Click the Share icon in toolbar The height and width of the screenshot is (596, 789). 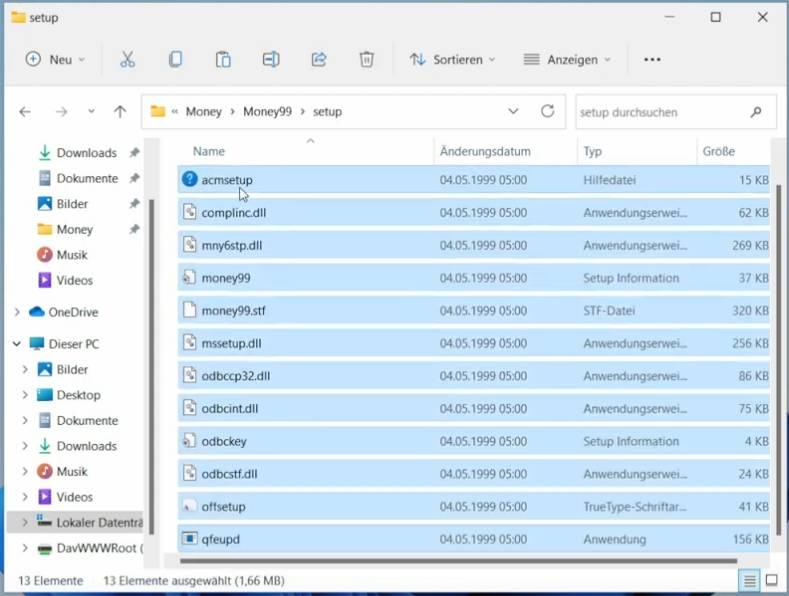[x=319, y=59]
